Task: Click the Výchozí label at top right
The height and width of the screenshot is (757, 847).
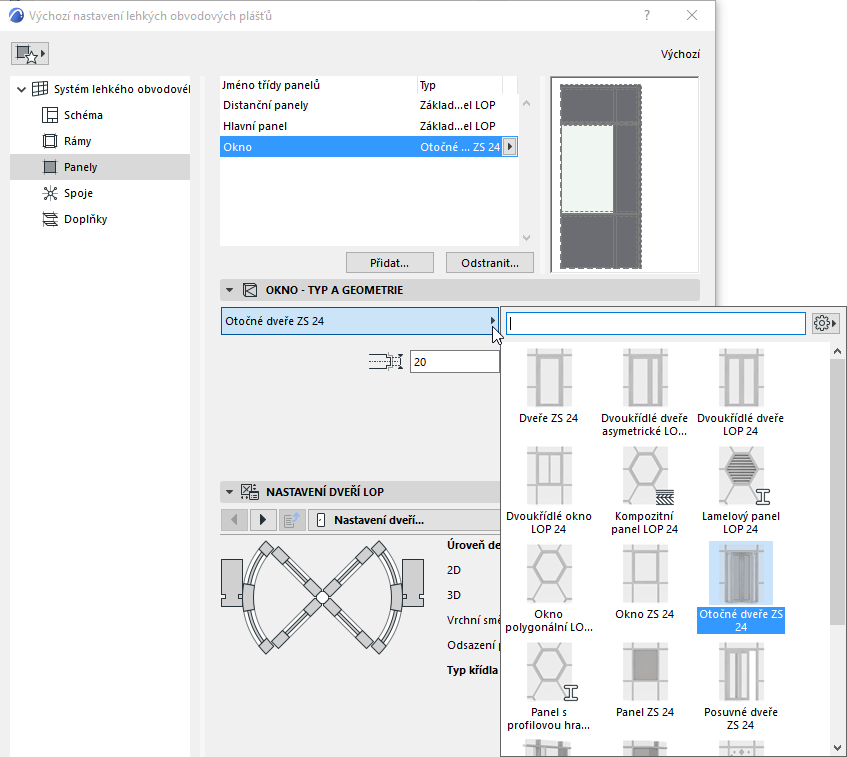Action: pos(680,54)
